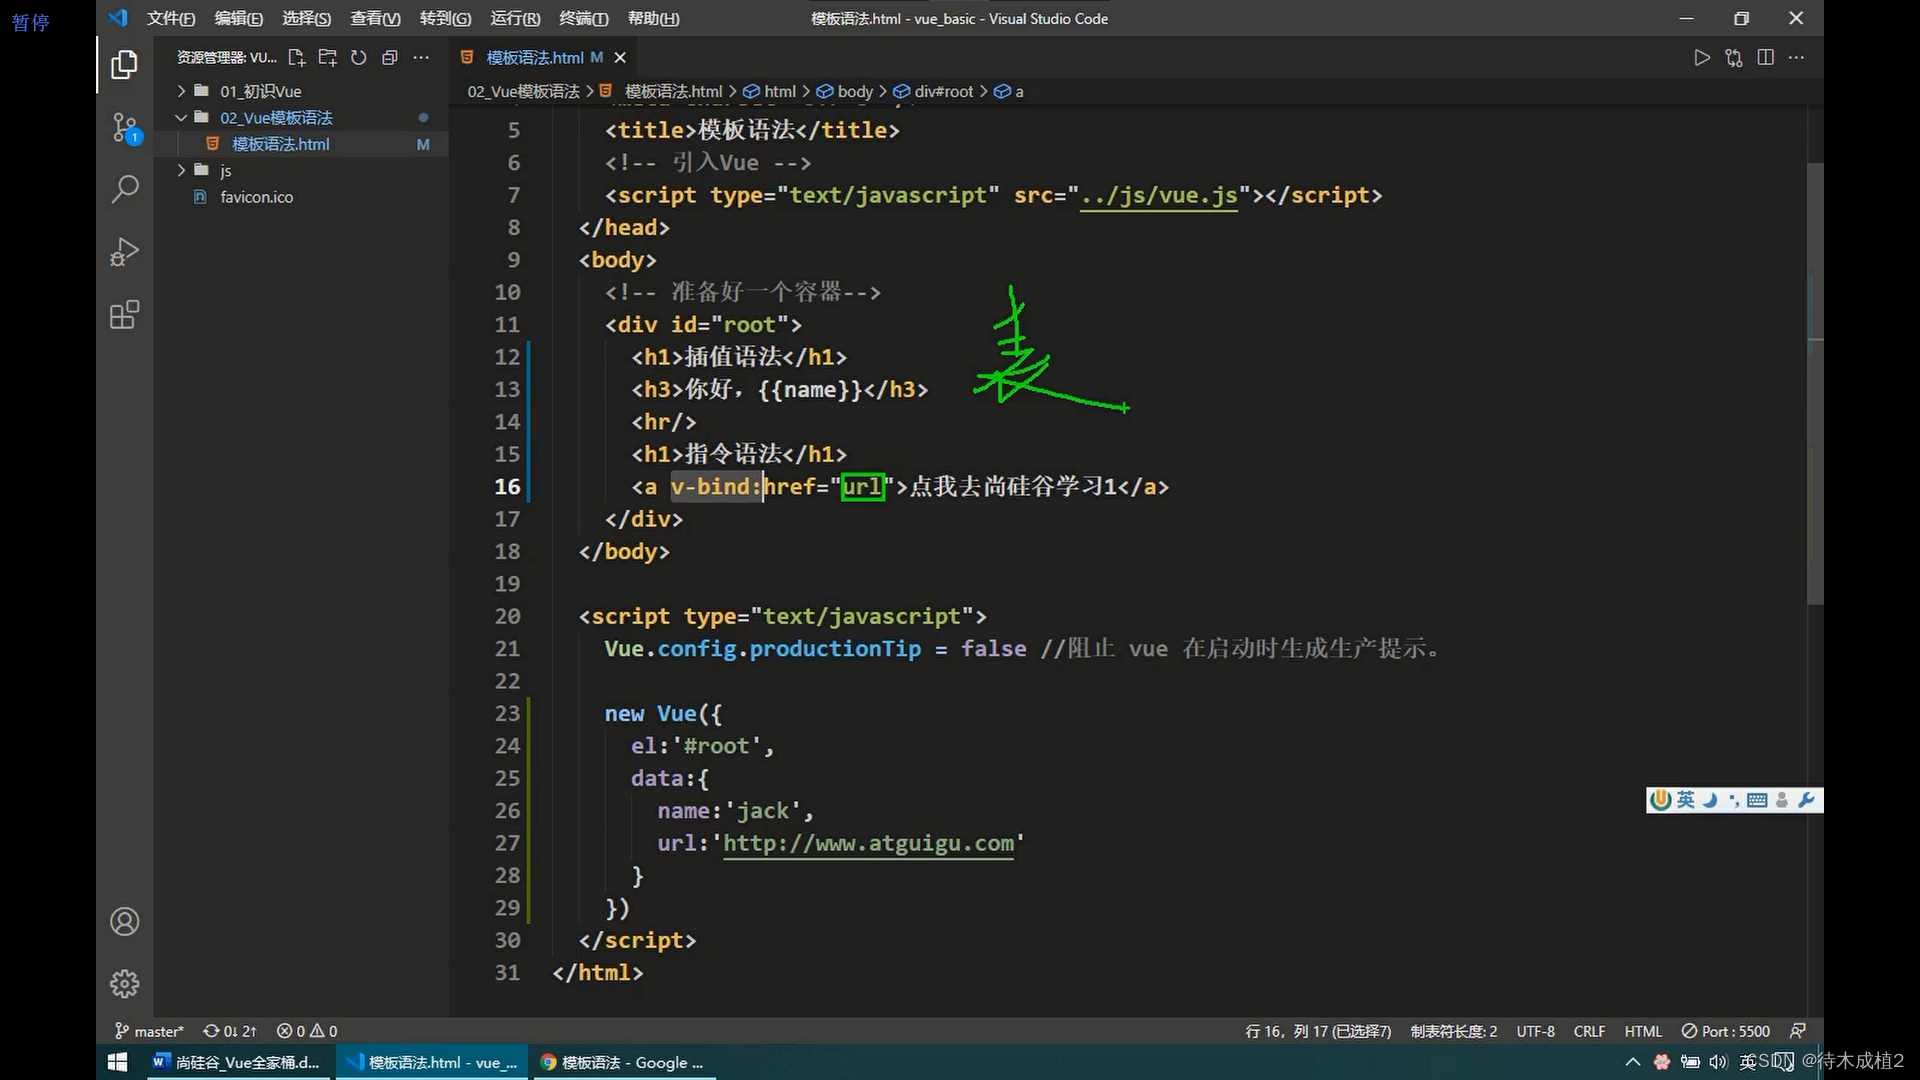
Task: Switch to Google Chrome in taskbar
Action: click(x=623, y=1062)
